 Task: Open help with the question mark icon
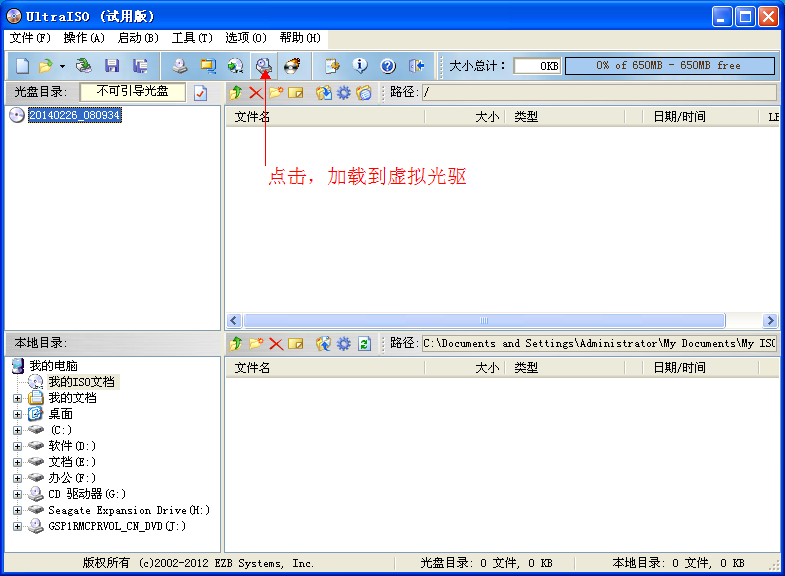388,66
